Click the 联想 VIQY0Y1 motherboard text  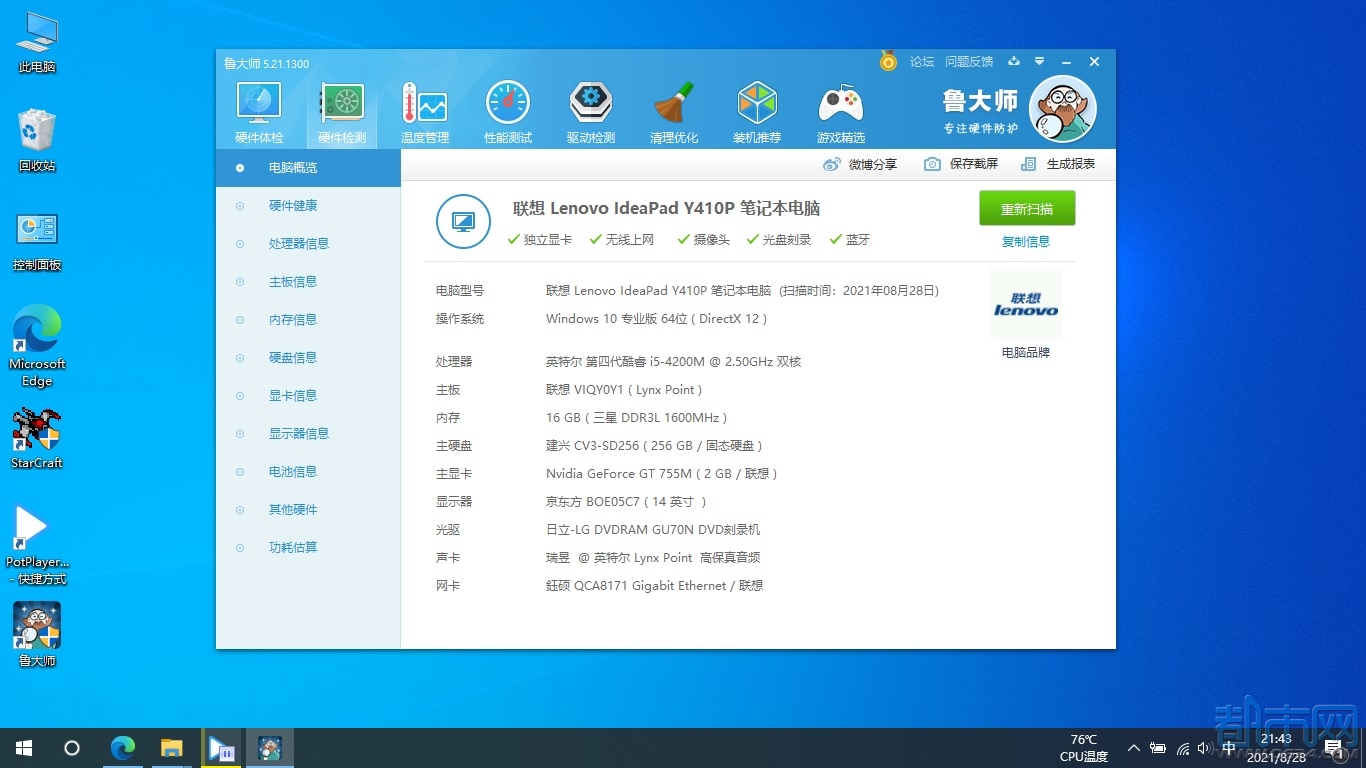[624, 390]
